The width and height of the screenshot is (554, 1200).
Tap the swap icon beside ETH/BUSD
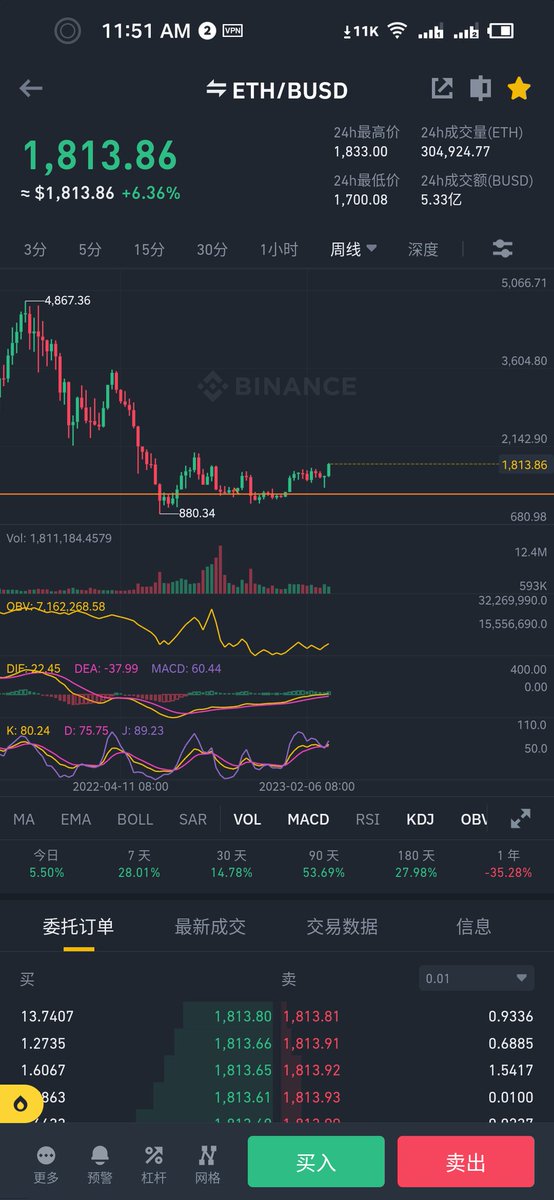pos(216,90)
